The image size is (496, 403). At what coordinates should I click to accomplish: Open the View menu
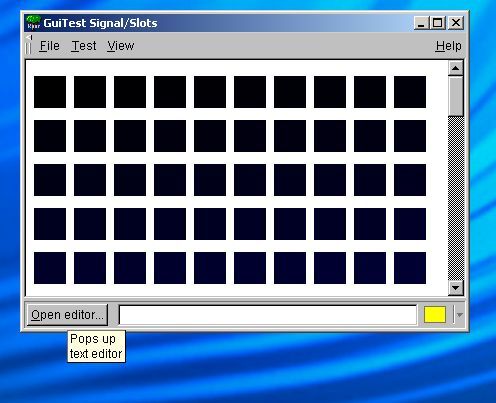[x=121, y=46]
